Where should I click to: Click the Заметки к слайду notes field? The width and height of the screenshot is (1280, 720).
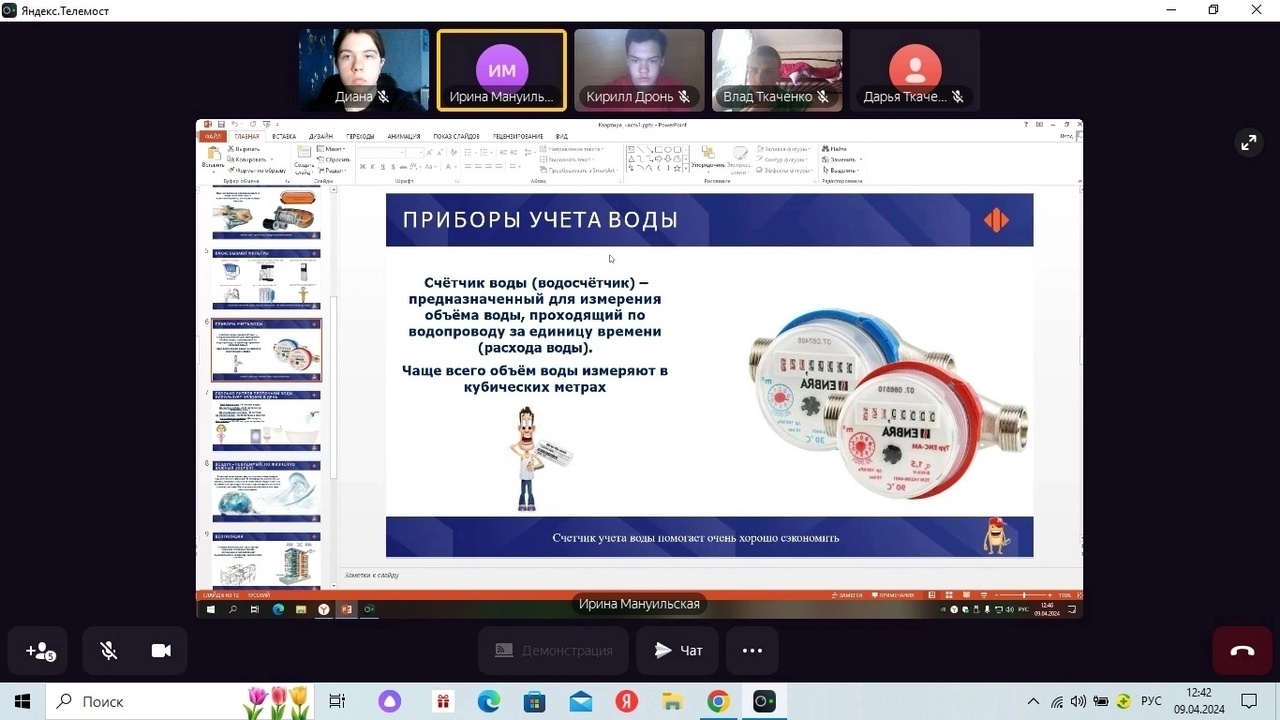[710, 575]
